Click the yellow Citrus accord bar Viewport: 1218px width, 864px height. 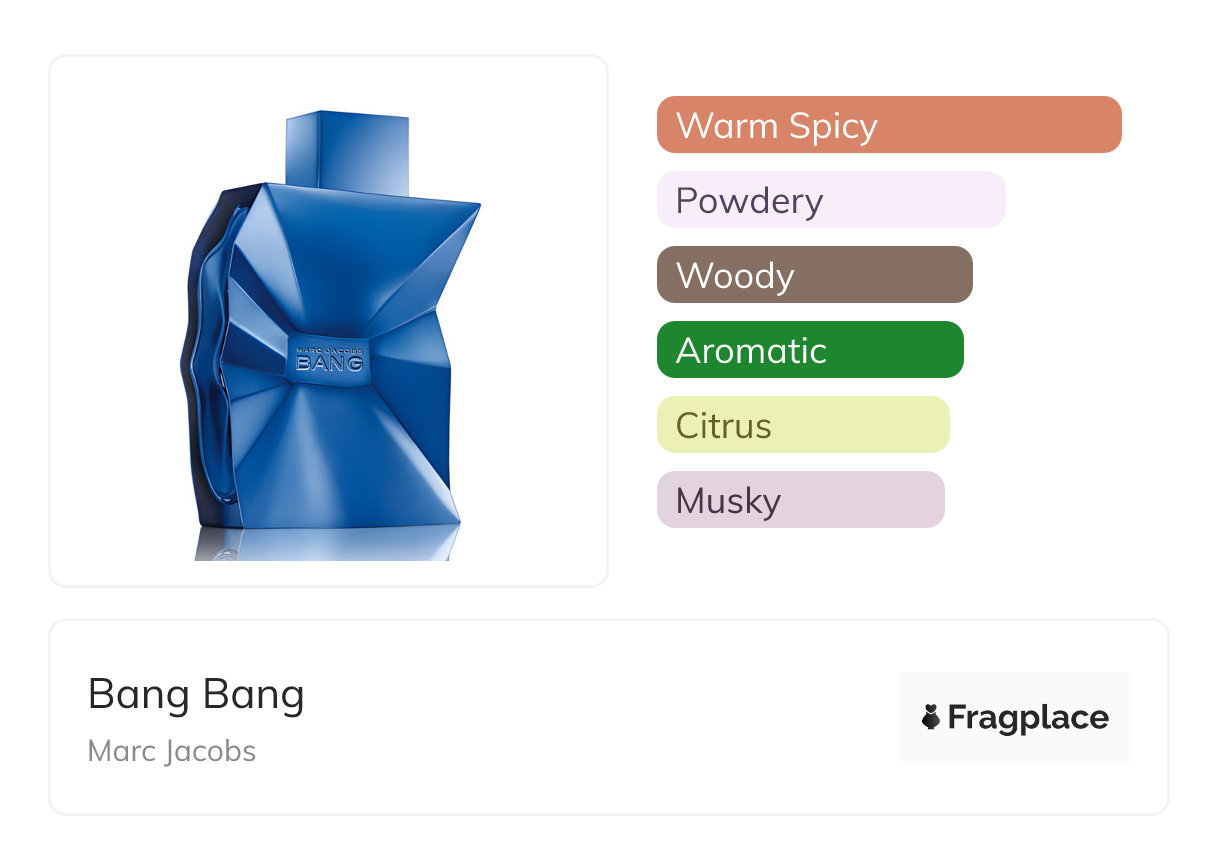pos(802,425)
